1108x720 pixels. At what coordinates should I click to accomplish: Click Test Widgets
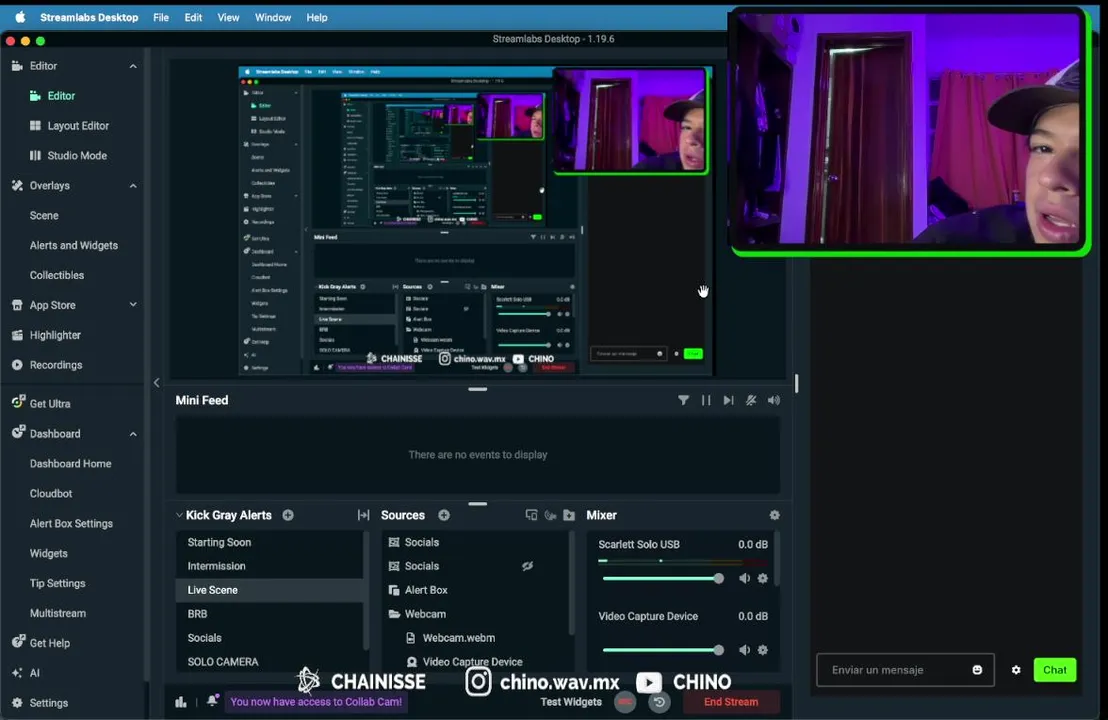[571, 702]
